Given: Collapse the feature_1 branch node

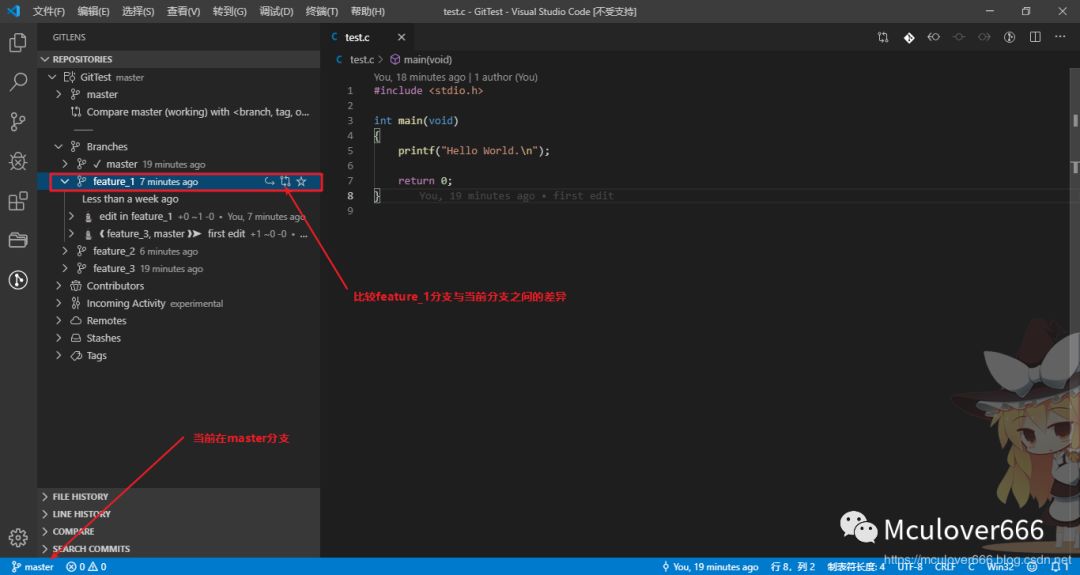Looking at the screenshot, I should tap(65, 182).
